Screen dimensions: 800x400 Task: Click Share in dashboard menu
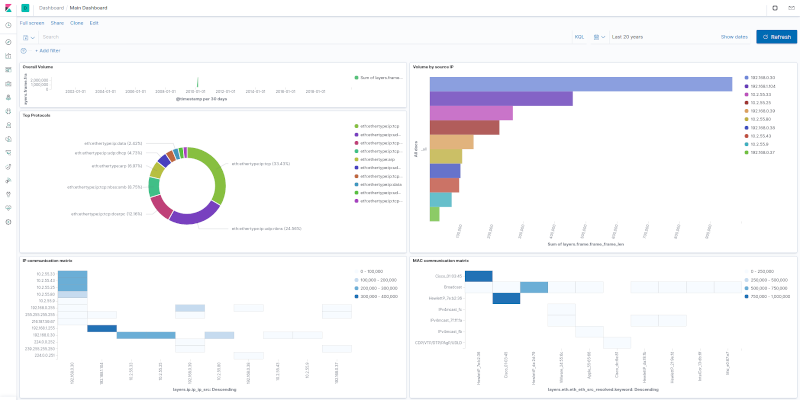click(57, 23)
